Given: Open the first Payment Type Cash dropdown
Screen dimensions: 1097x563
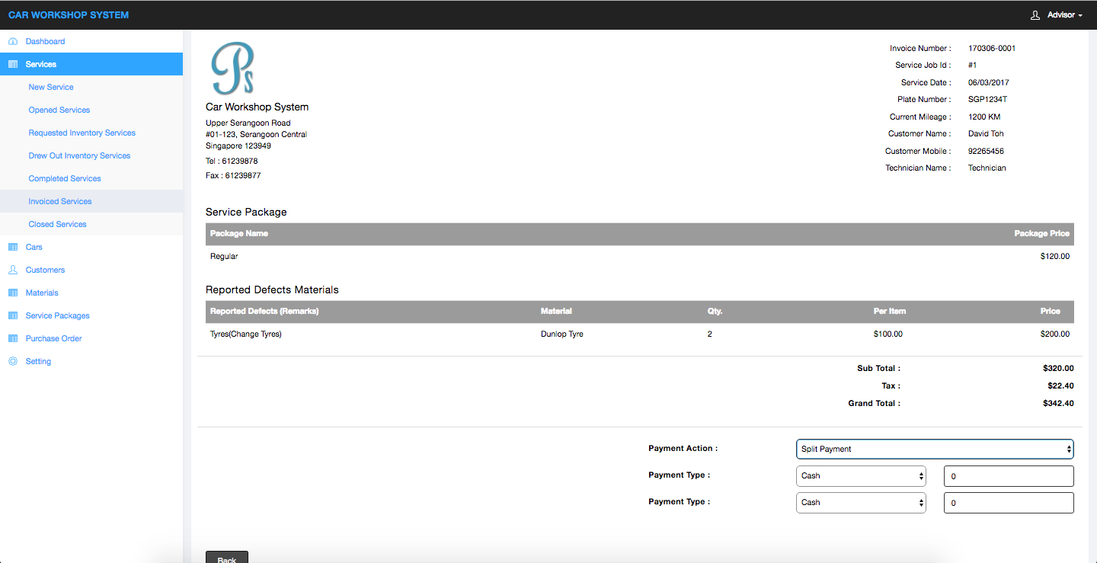Looking at the screenshot, I should 861,476.
